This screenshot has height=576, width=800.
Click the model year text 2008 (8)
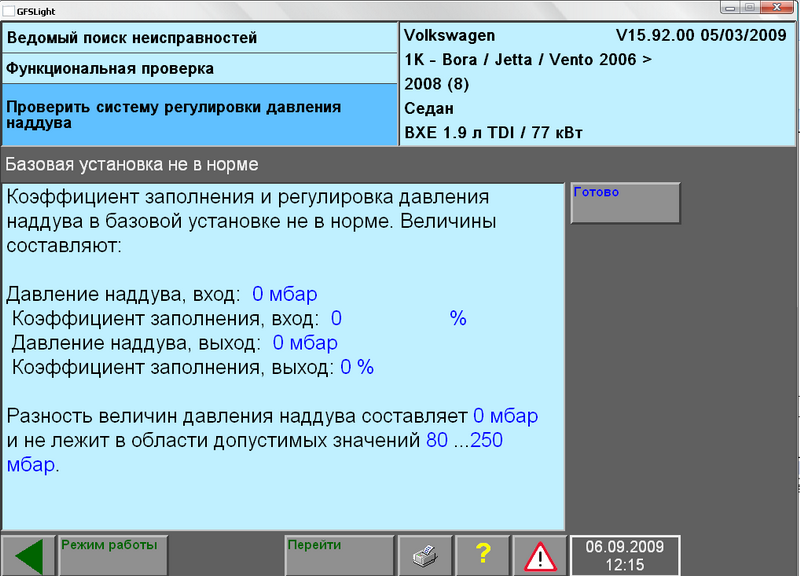click(437, 84)
